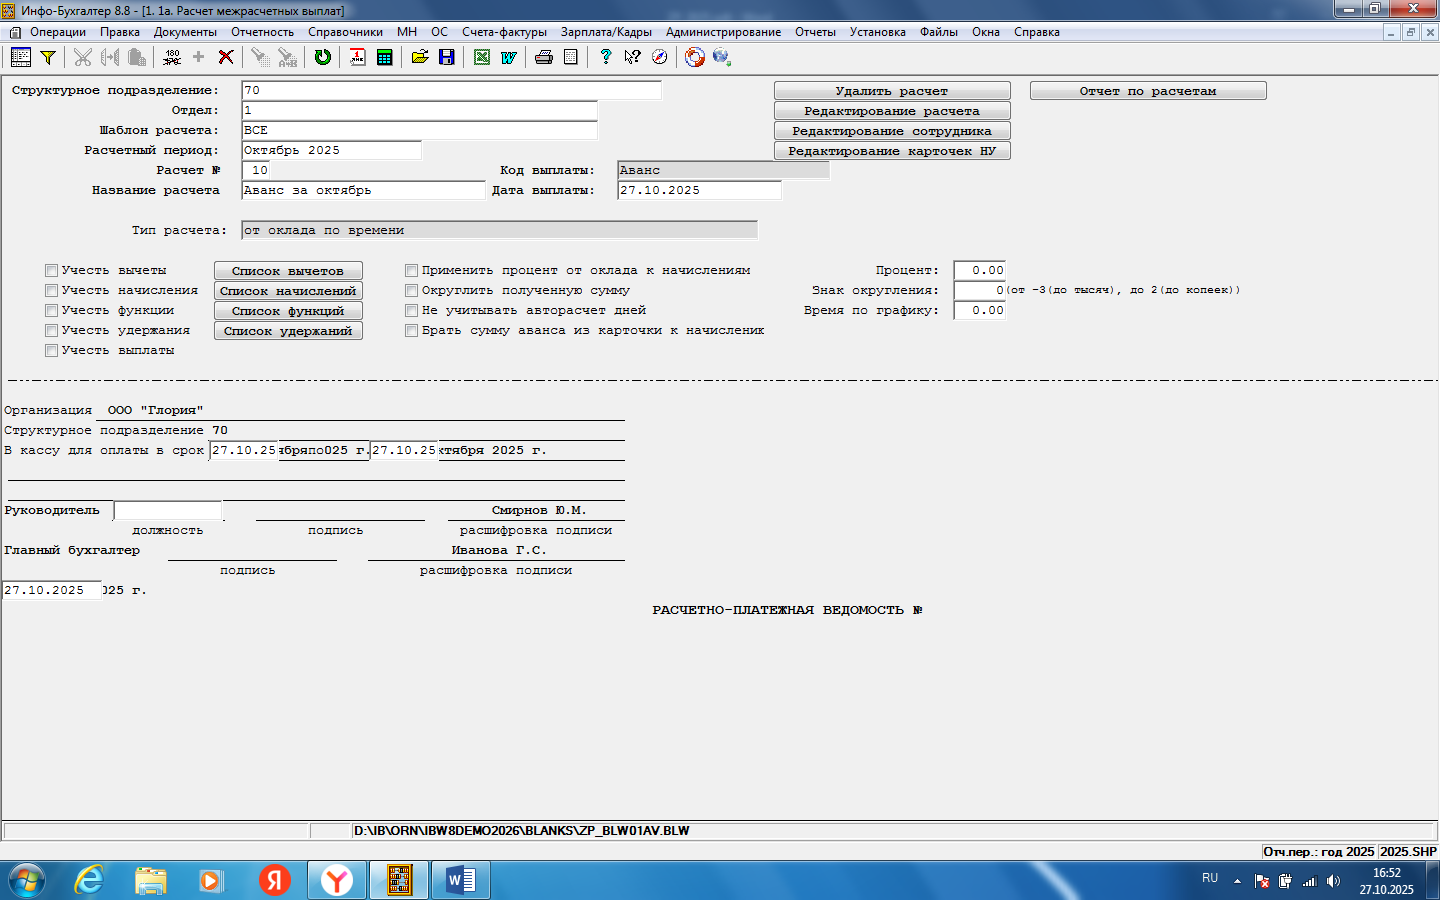Click the red X delete icon
Image resolution: width=1440 pixels, height=900 pixels.
[226, 57]
